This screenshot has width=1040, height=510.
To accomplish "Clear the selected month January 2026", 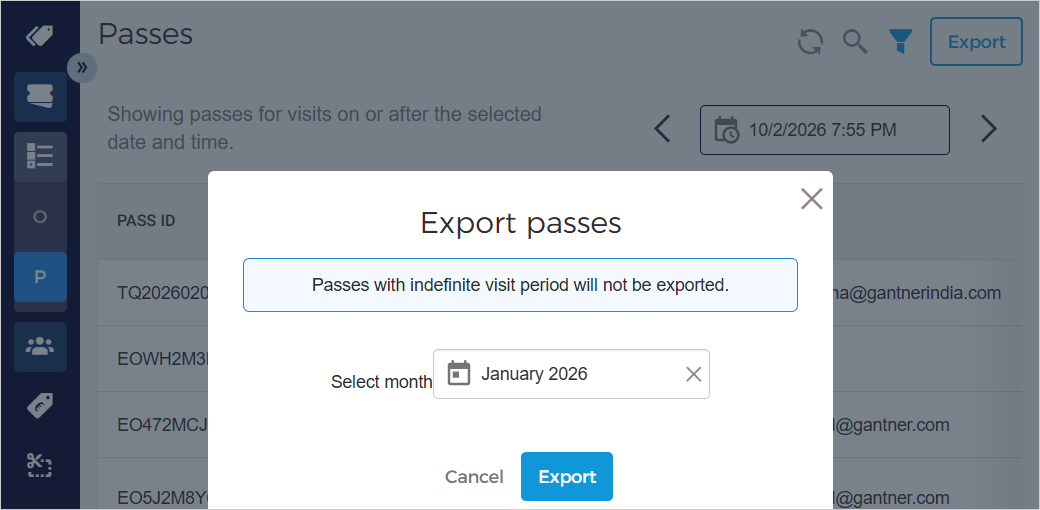I will point(693,374).
